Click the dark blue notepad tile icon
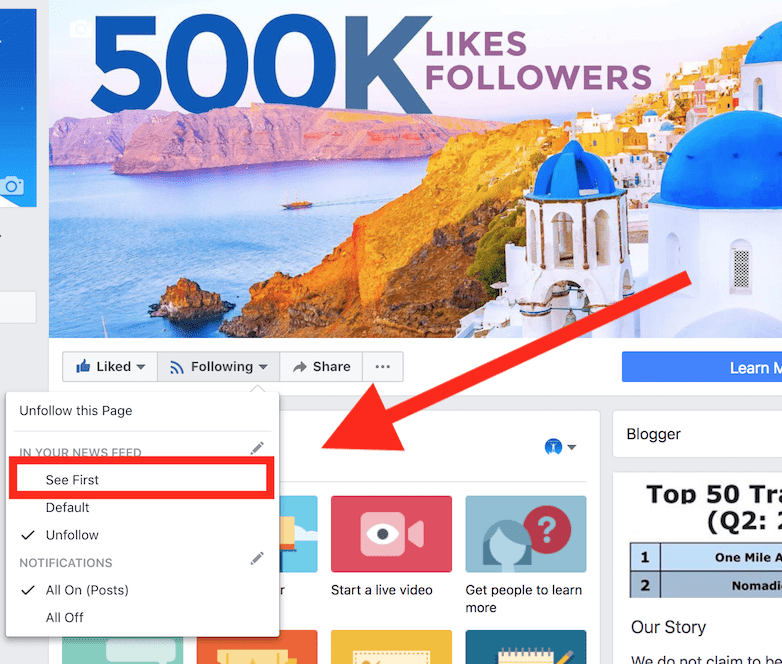Screen dimensions: 782x664 click(x=525, y=646)
